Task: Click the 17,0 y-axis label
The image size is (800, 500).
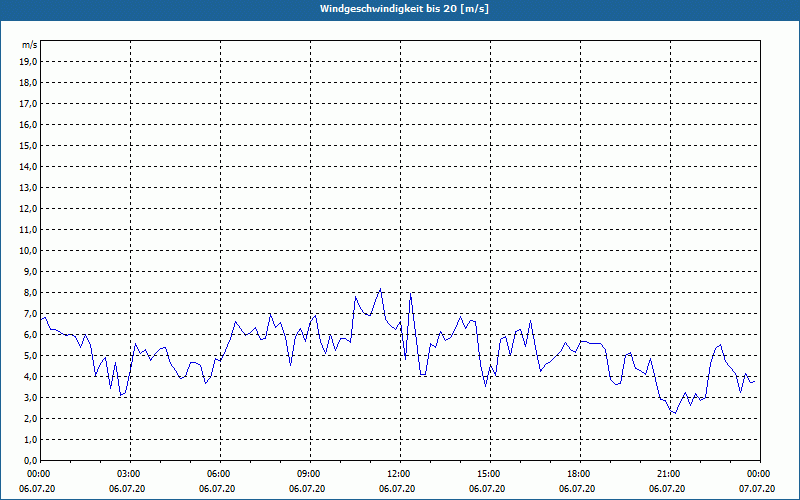Action: 28,104
